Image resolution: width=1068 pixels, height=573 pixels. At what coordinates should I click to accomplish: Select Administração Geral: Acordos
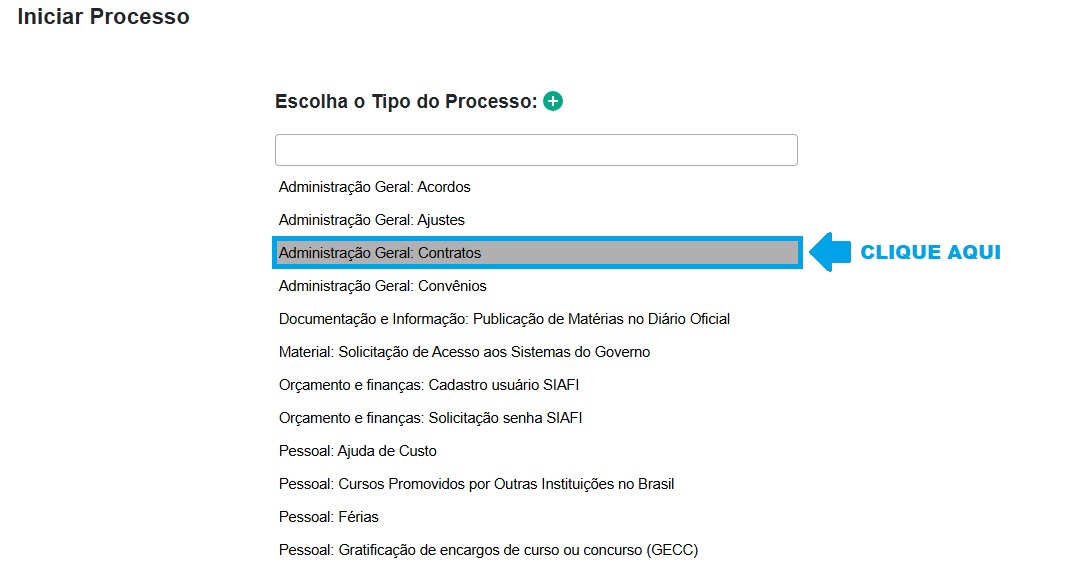point(375,187)
